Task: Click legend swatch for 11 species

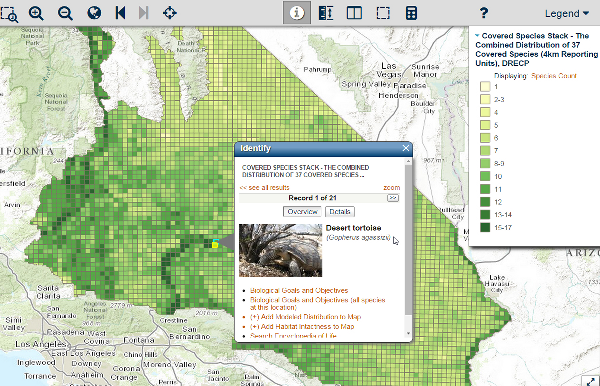Action: pyautogui.click(x=485, y=189)
